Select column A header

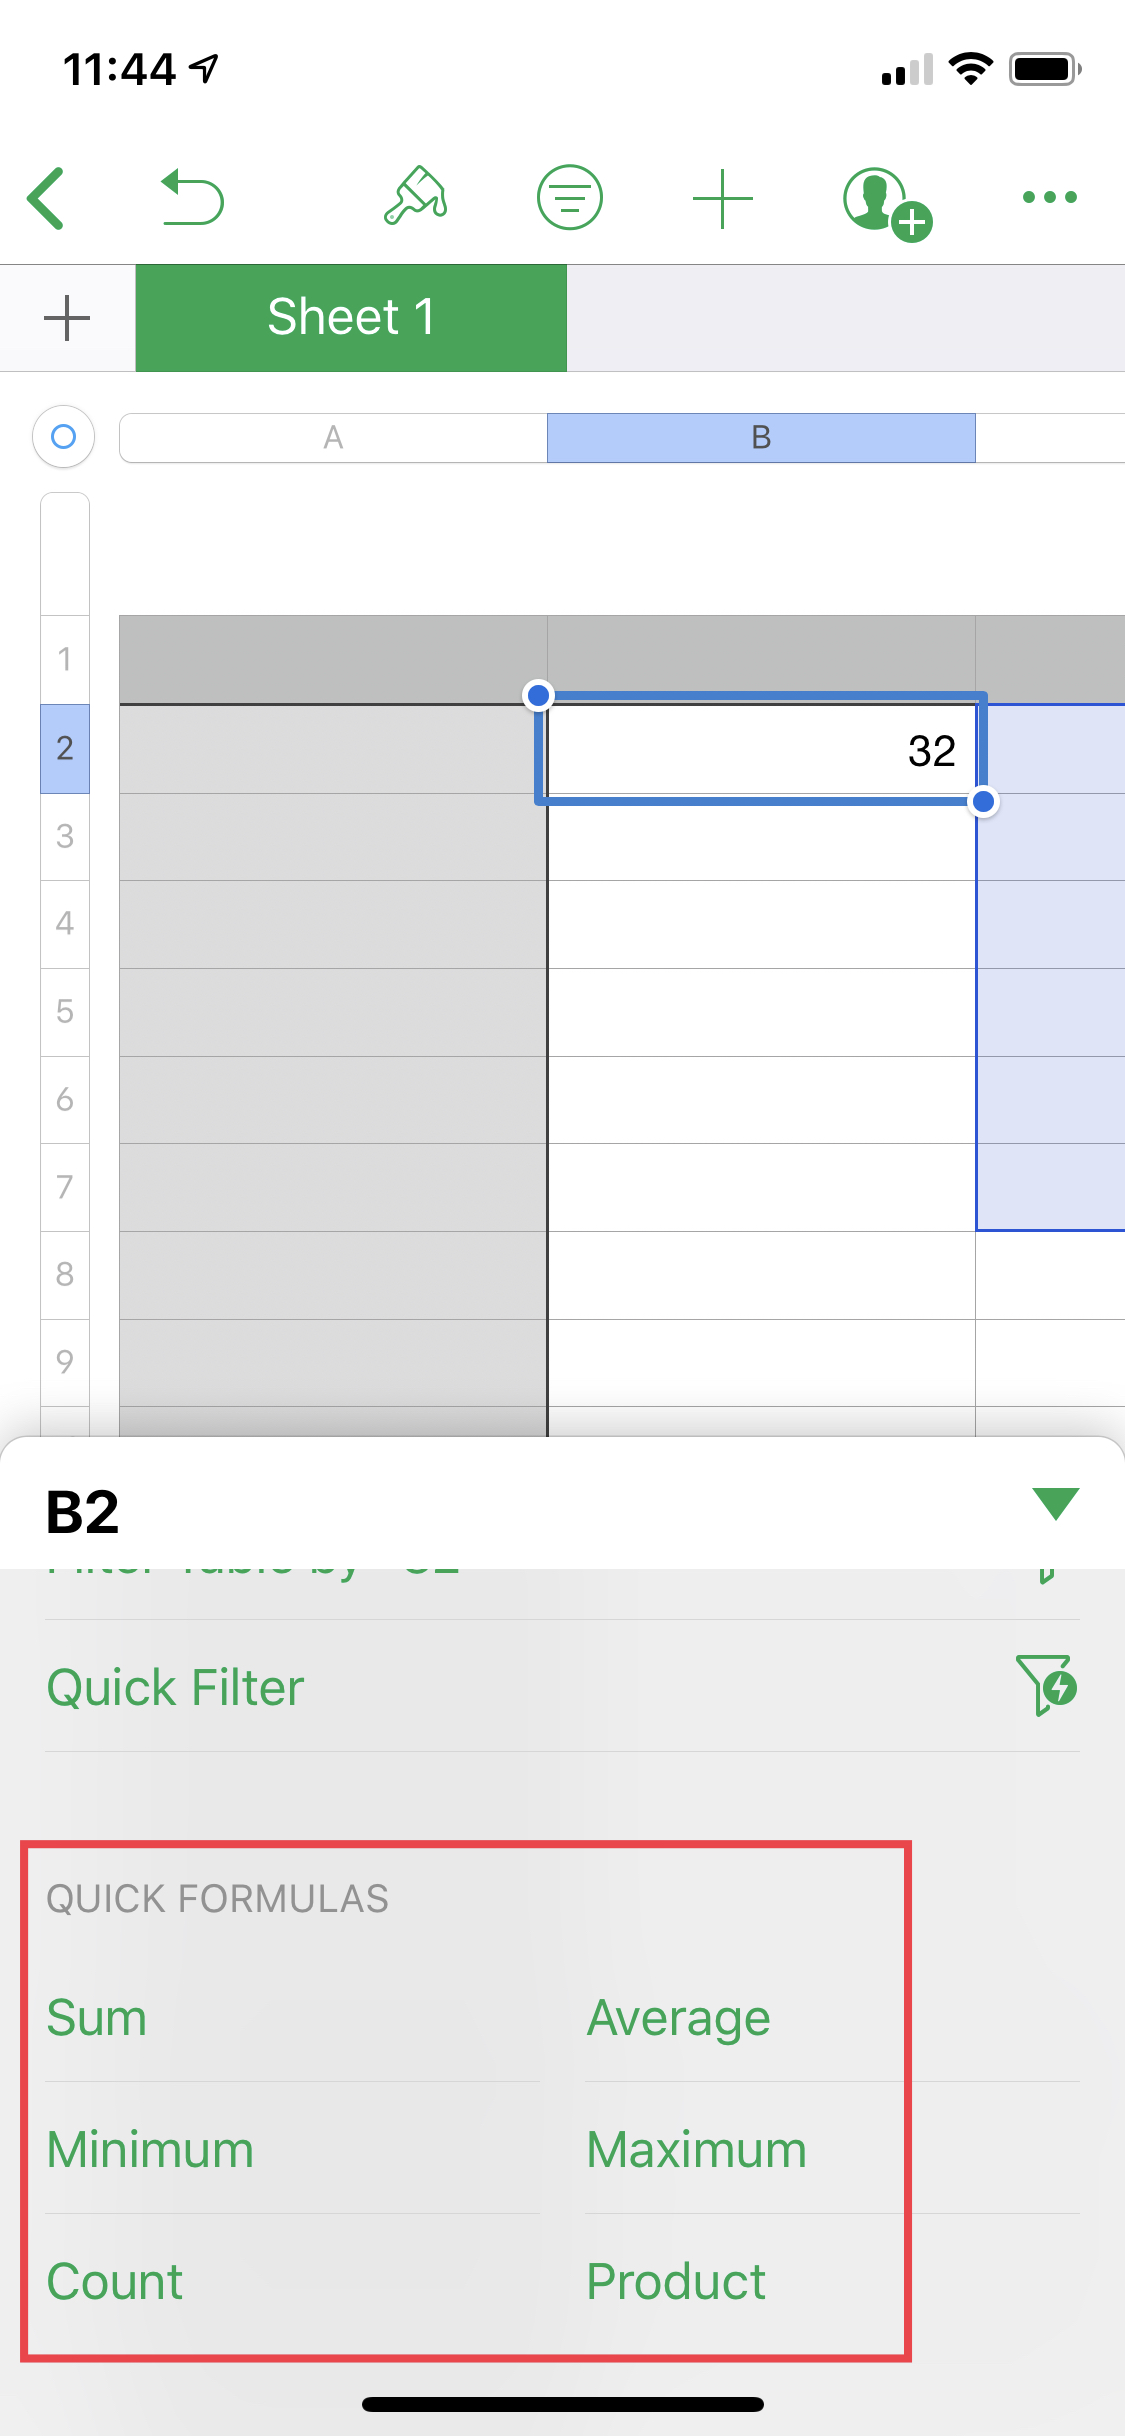coord(333,438)
